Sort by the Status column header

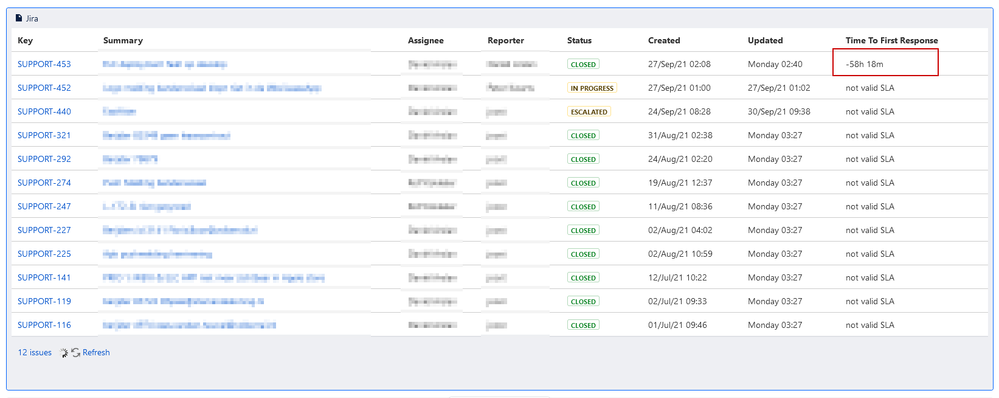[579, 40]
